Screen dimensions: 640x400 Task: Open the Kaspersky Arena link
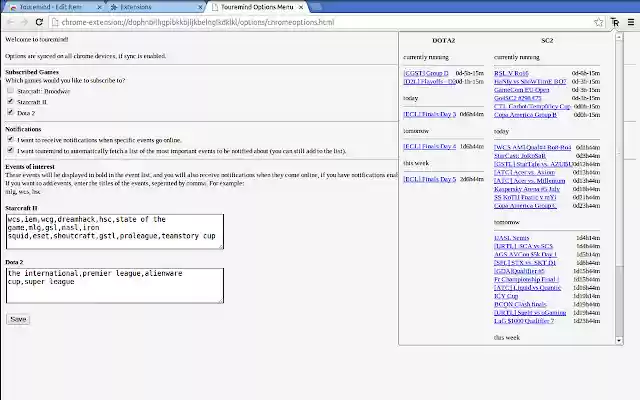(527, 189)
